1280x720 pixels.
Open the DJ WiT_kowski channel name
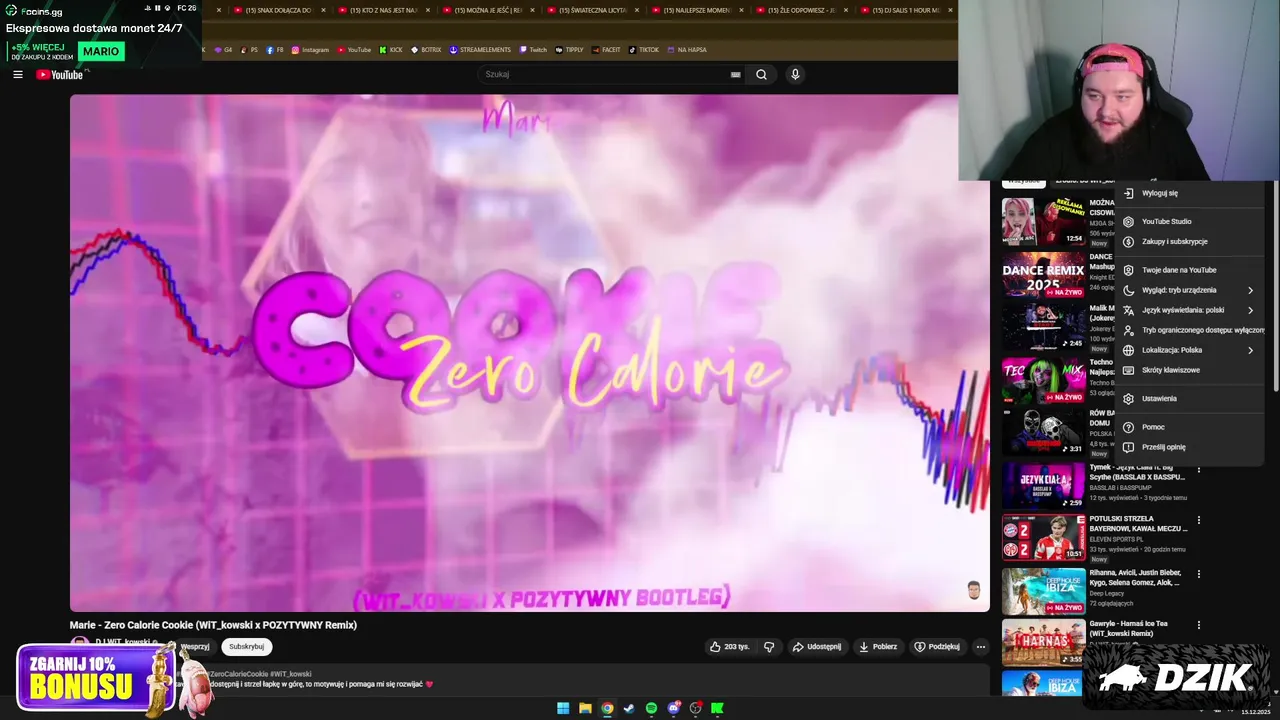pyautogui.click(x=123, y=642)
